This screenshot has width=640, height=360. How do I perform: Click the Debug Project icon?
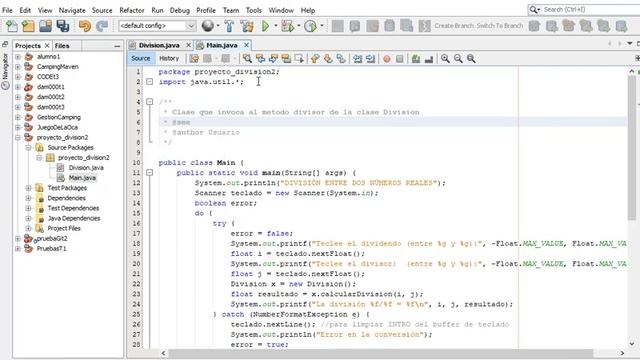[x=287, y=26]
